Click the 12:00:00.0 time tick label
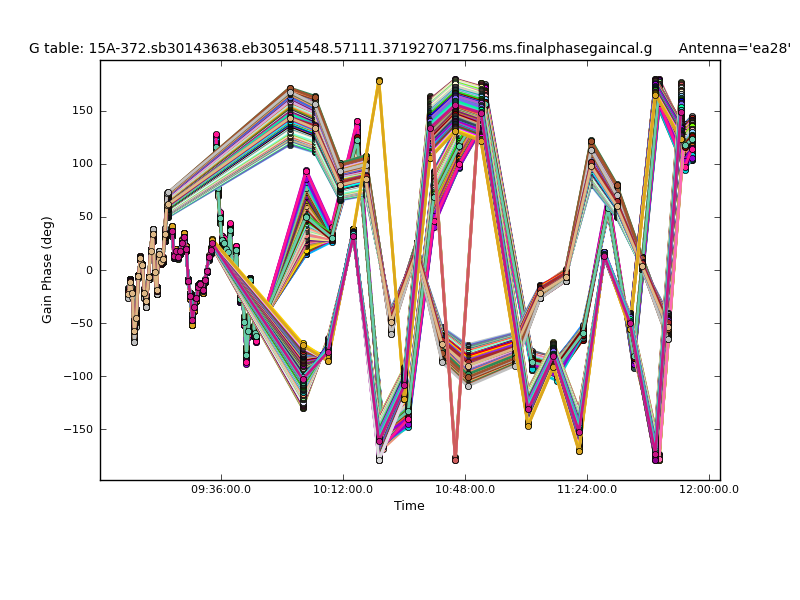The width and height of the screenshot is (800, 600). [708, 489]
